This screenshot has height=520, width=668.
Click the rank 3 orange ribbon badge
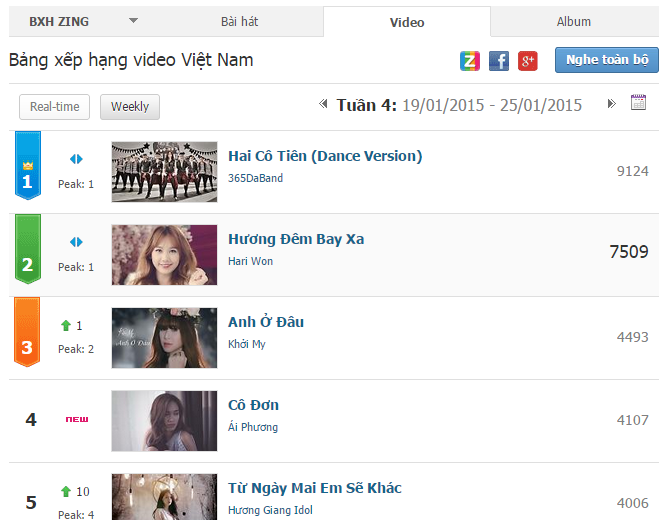click(27, 332)
